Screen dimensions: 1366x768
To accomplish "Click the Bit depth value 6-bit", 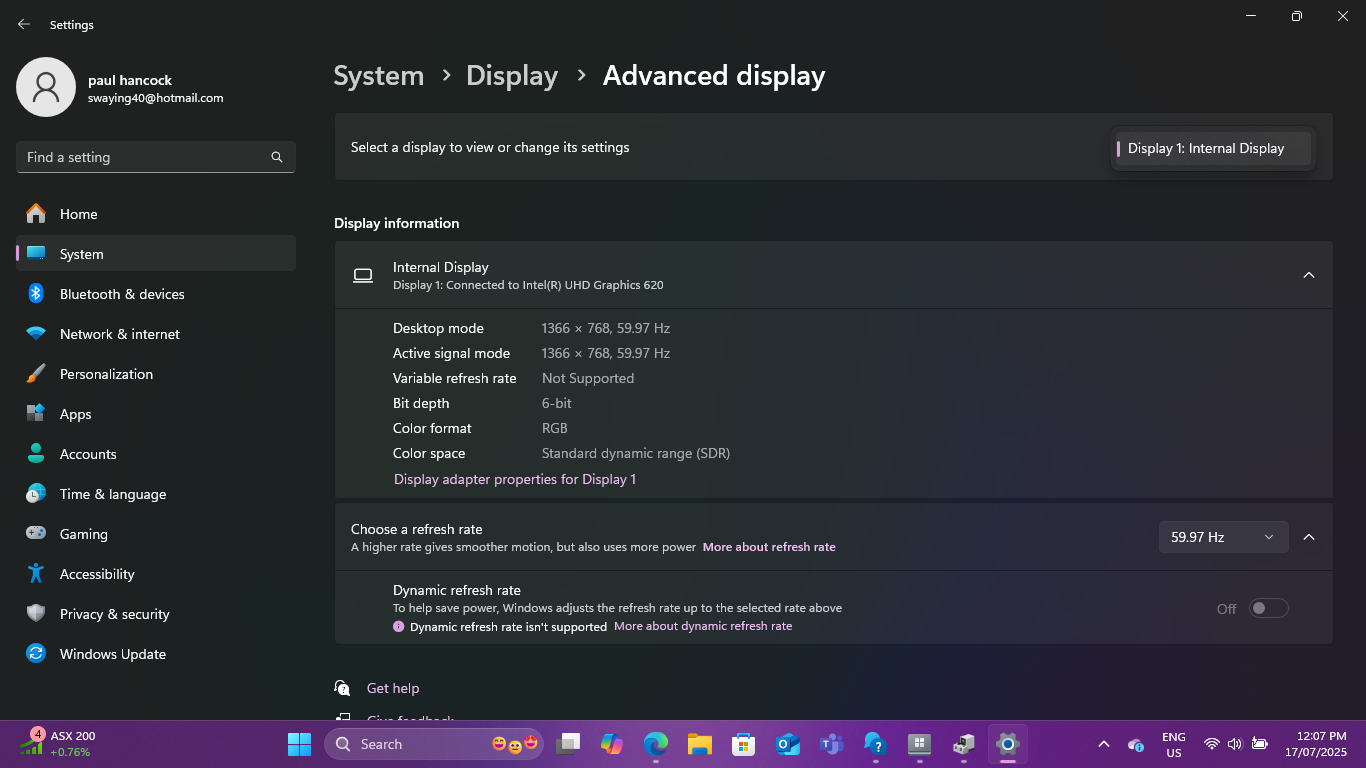I will 557,403.
